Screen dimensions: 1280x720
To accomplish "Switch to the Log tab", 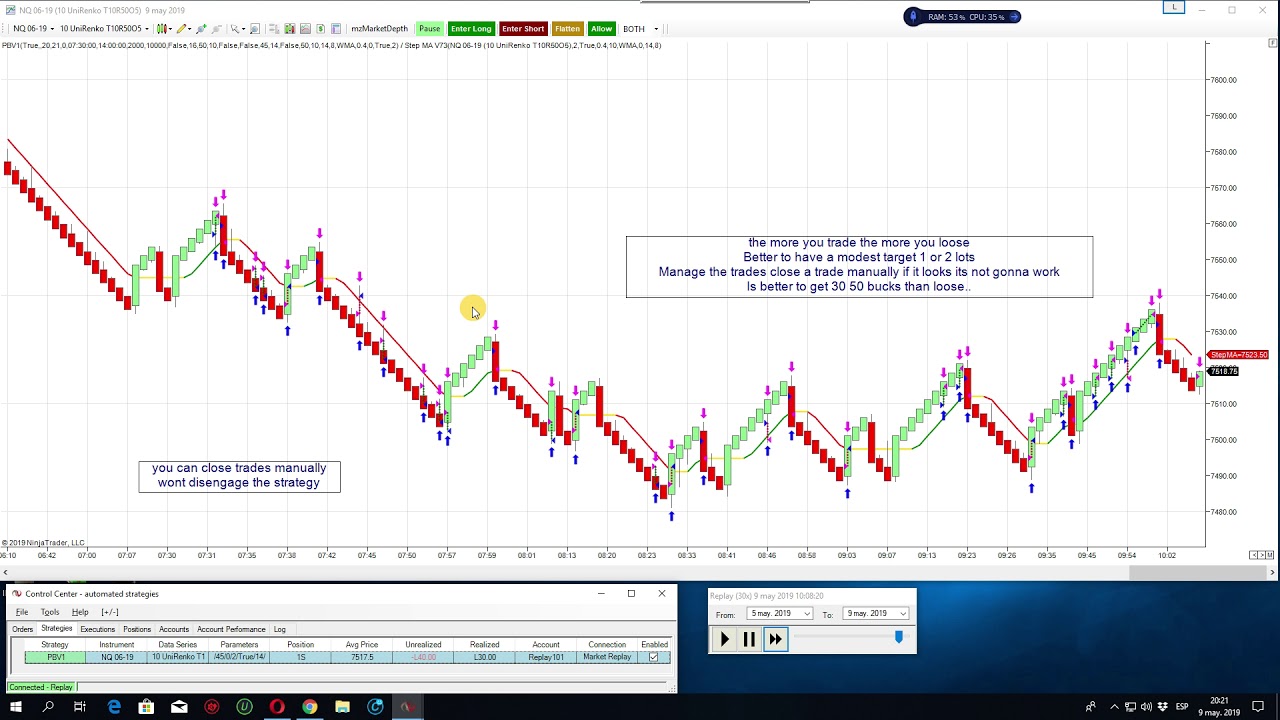I will coord(280,629).
